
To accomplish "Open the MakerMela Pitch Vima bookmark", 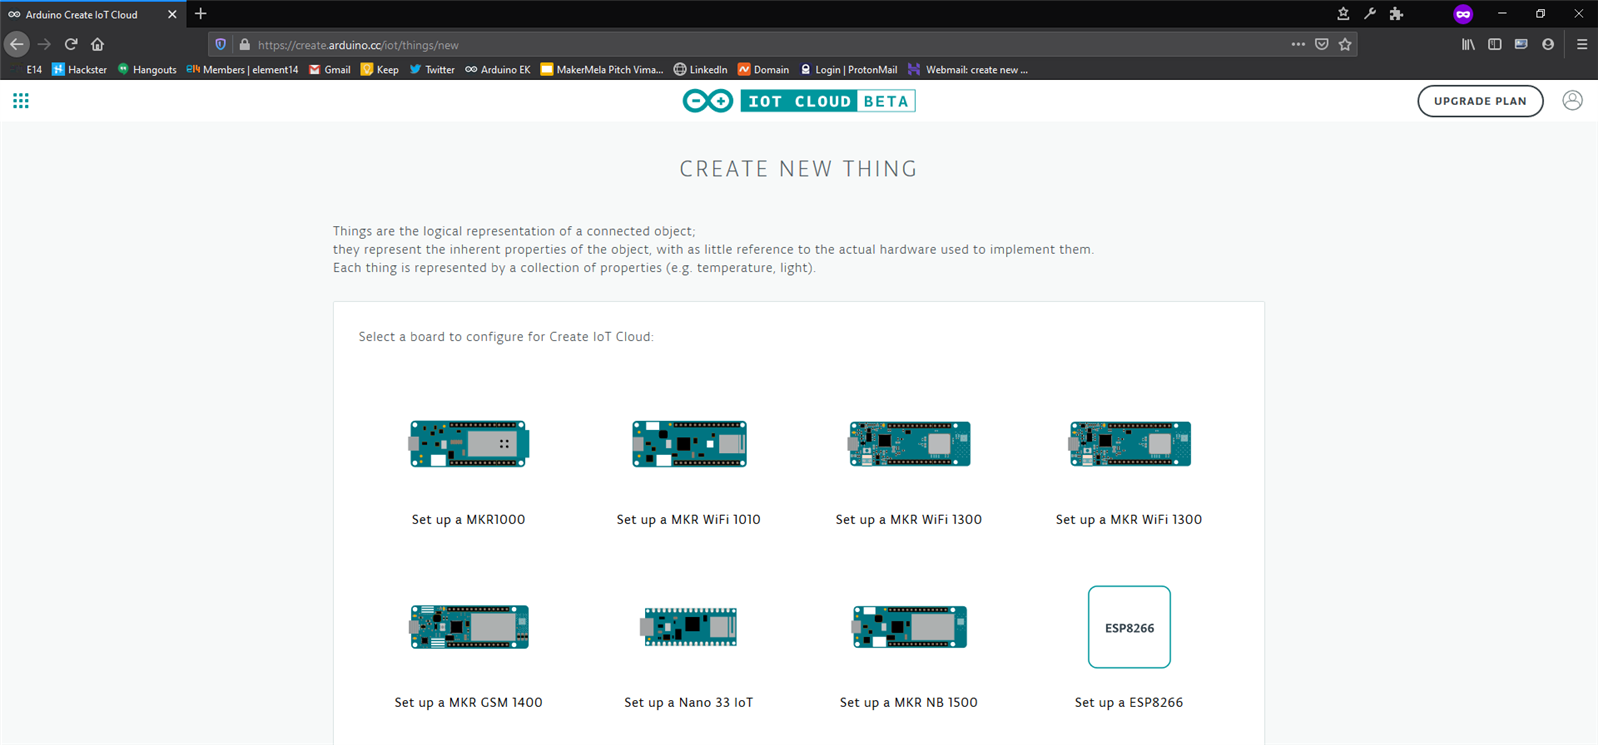I will [x=602, y=70].
